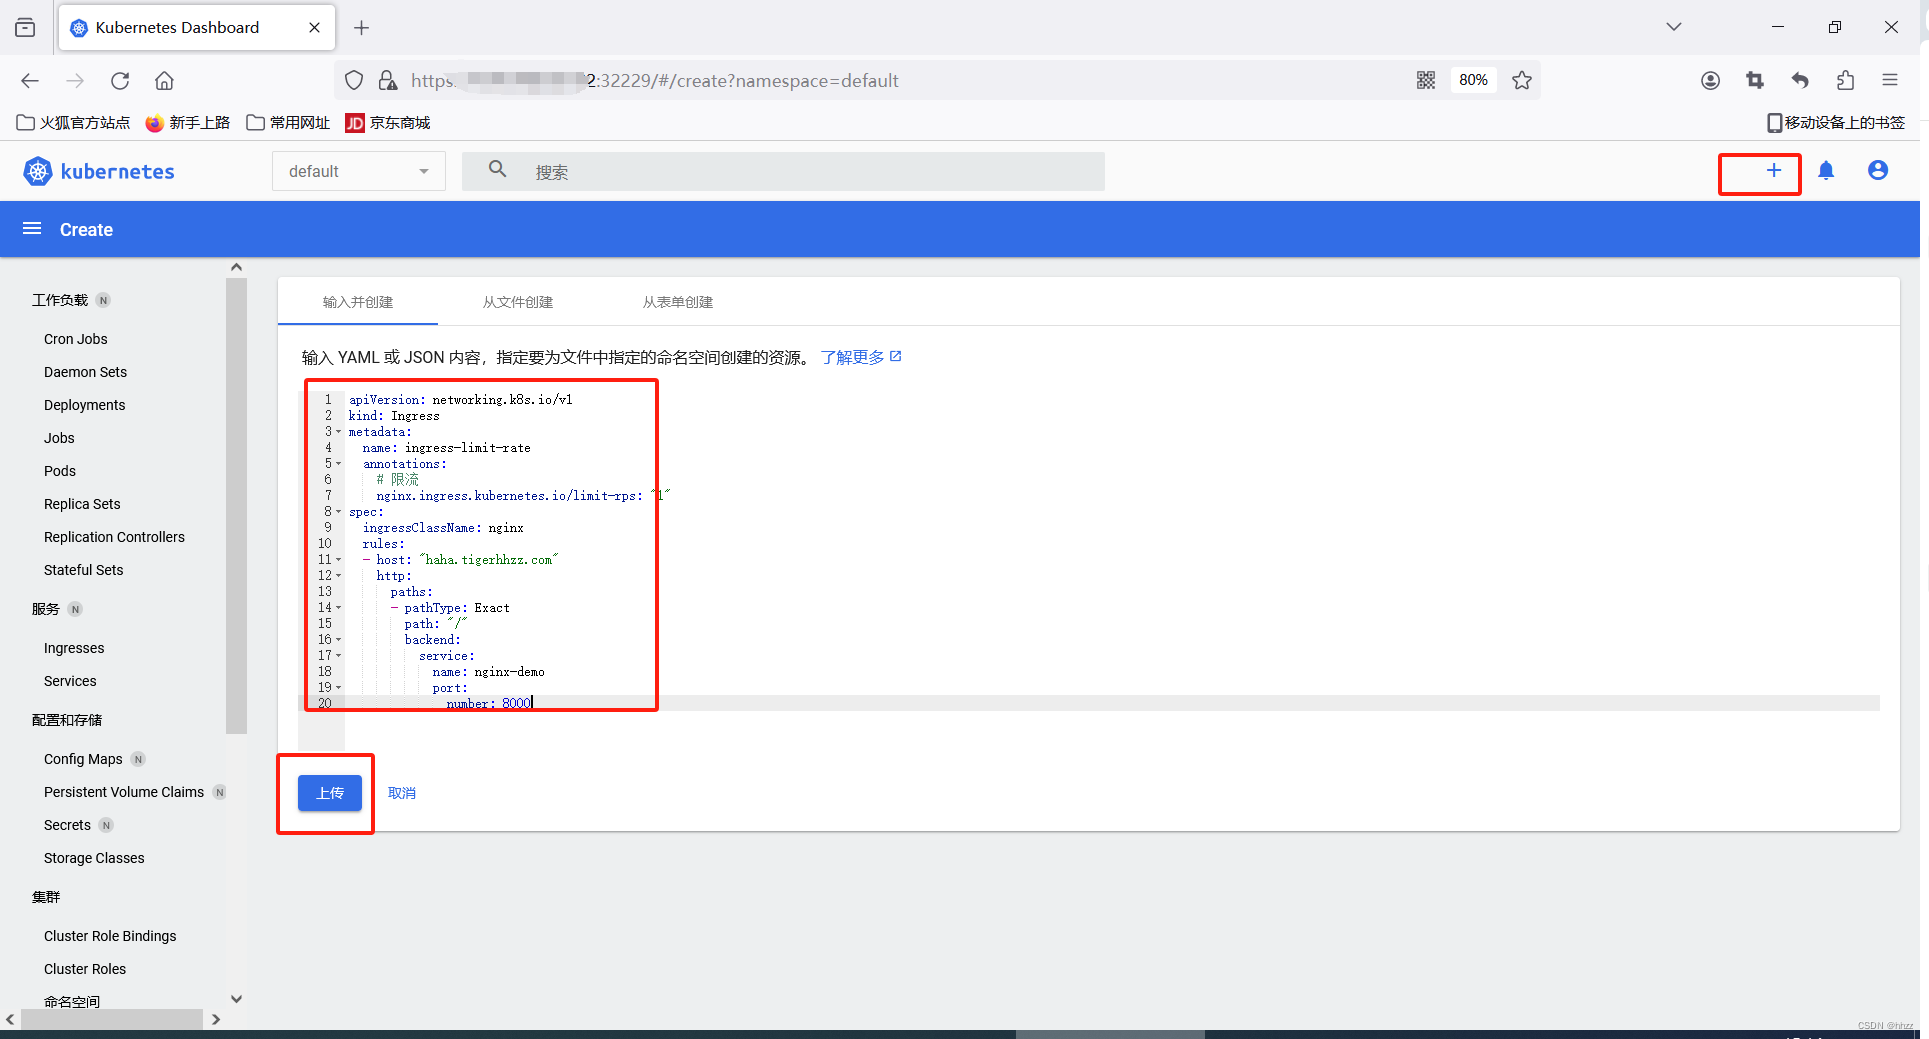
Task: Collapse the metadata fold arrow on line 3
Action: (x=339, y=432)
